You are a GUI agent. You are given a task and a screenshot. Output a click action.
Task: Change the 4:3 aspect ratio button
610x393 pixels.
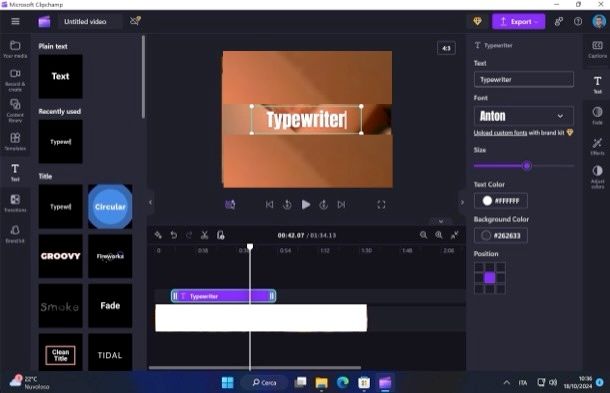[x=446, y=48]
